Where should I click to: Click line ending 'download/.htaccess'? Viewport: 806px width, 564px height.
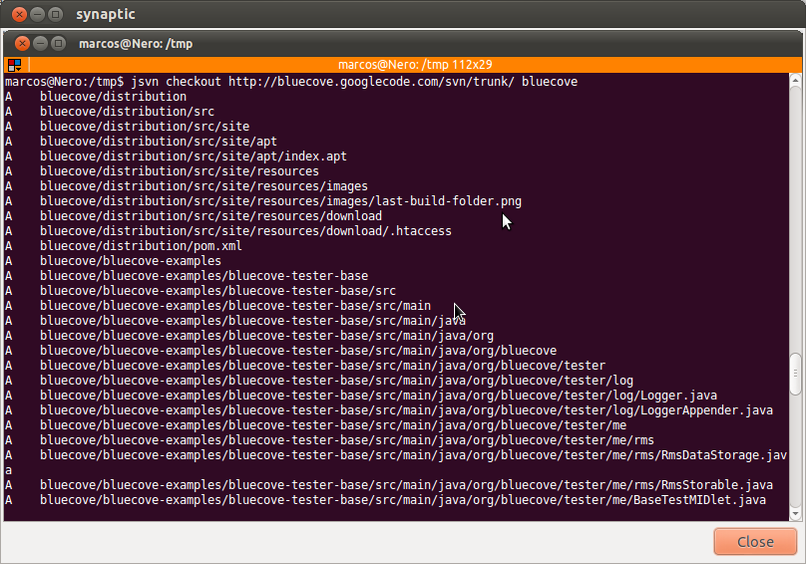pos(246,231)
